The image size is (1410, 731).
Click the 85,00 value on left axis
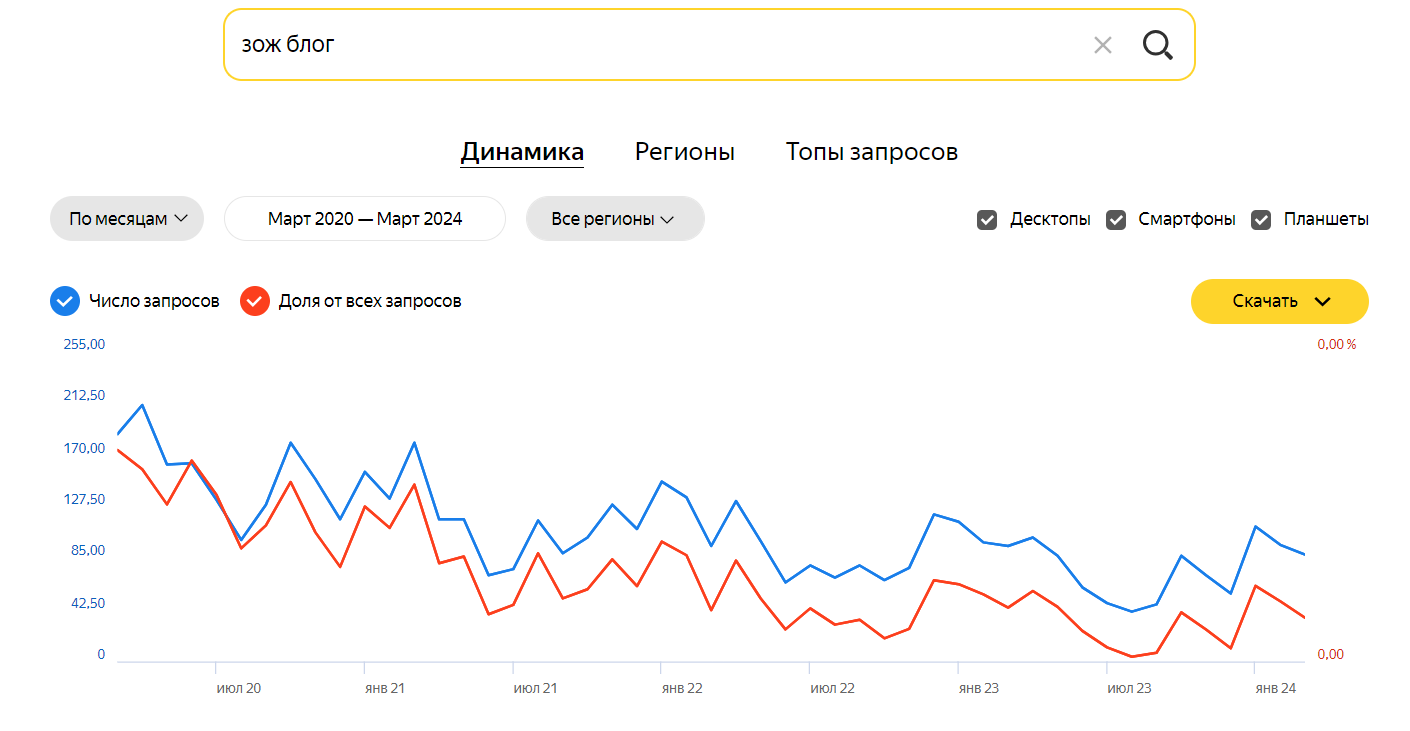(x=88, y=551)
